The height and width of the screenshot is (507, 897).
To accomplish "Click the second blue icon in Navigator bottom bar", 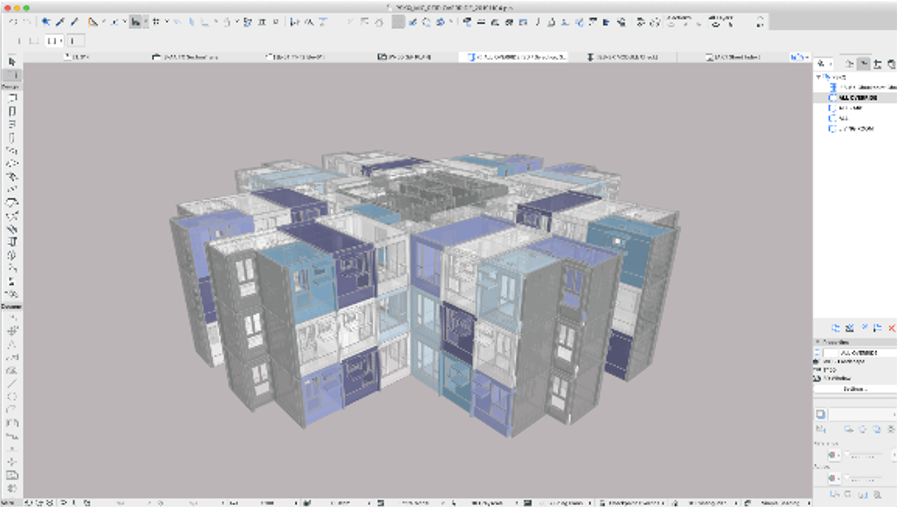I will [x=850, y=328].
